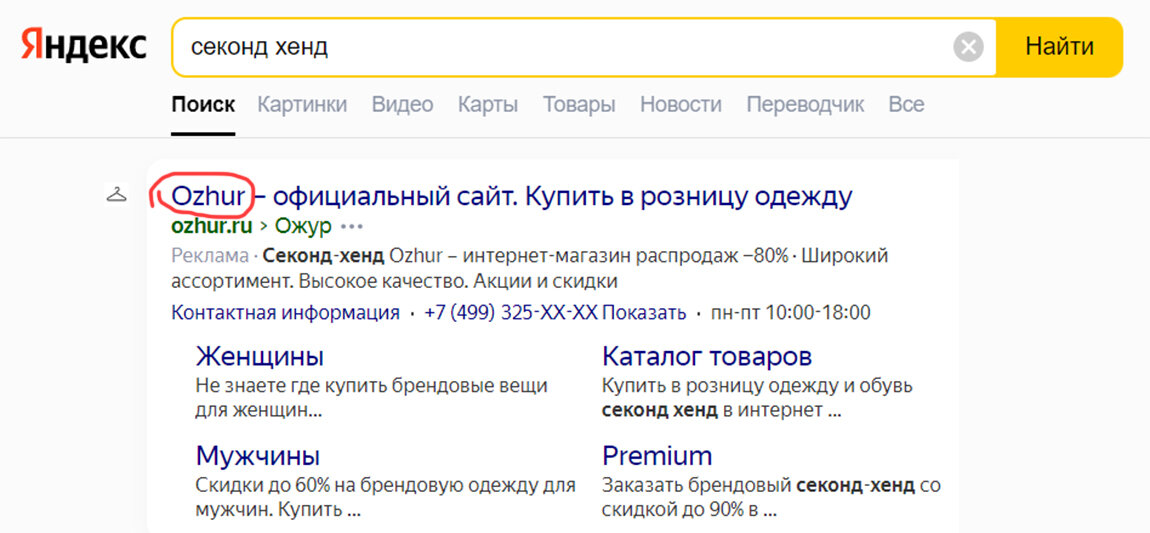
Task: Show the full phone number +7 (499) 325
Action: point(644,313)
